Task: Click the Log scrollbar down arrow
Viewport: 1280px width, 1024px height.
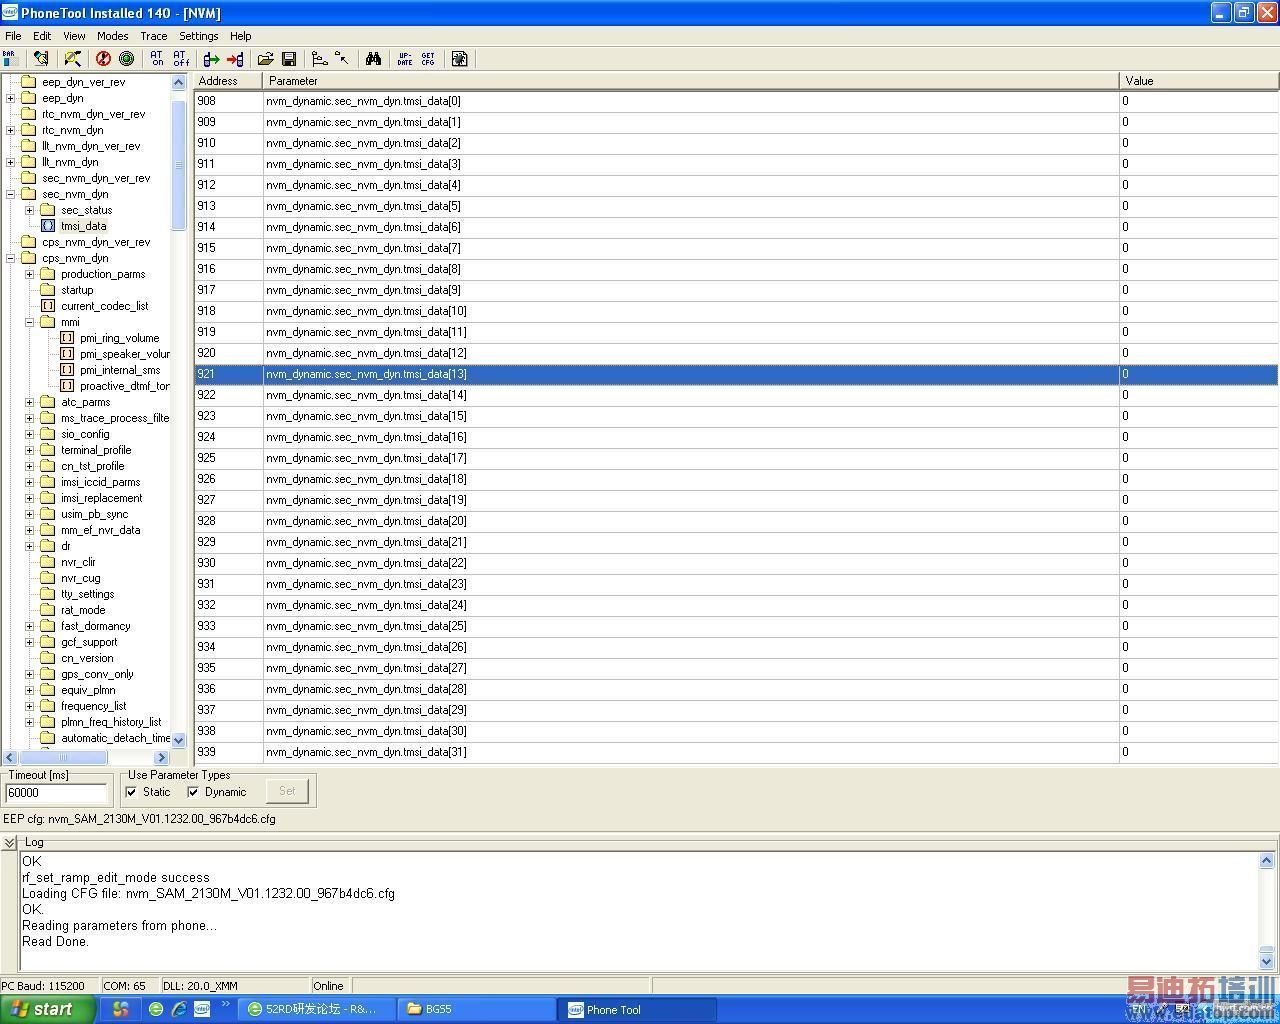Action: 1266,961
